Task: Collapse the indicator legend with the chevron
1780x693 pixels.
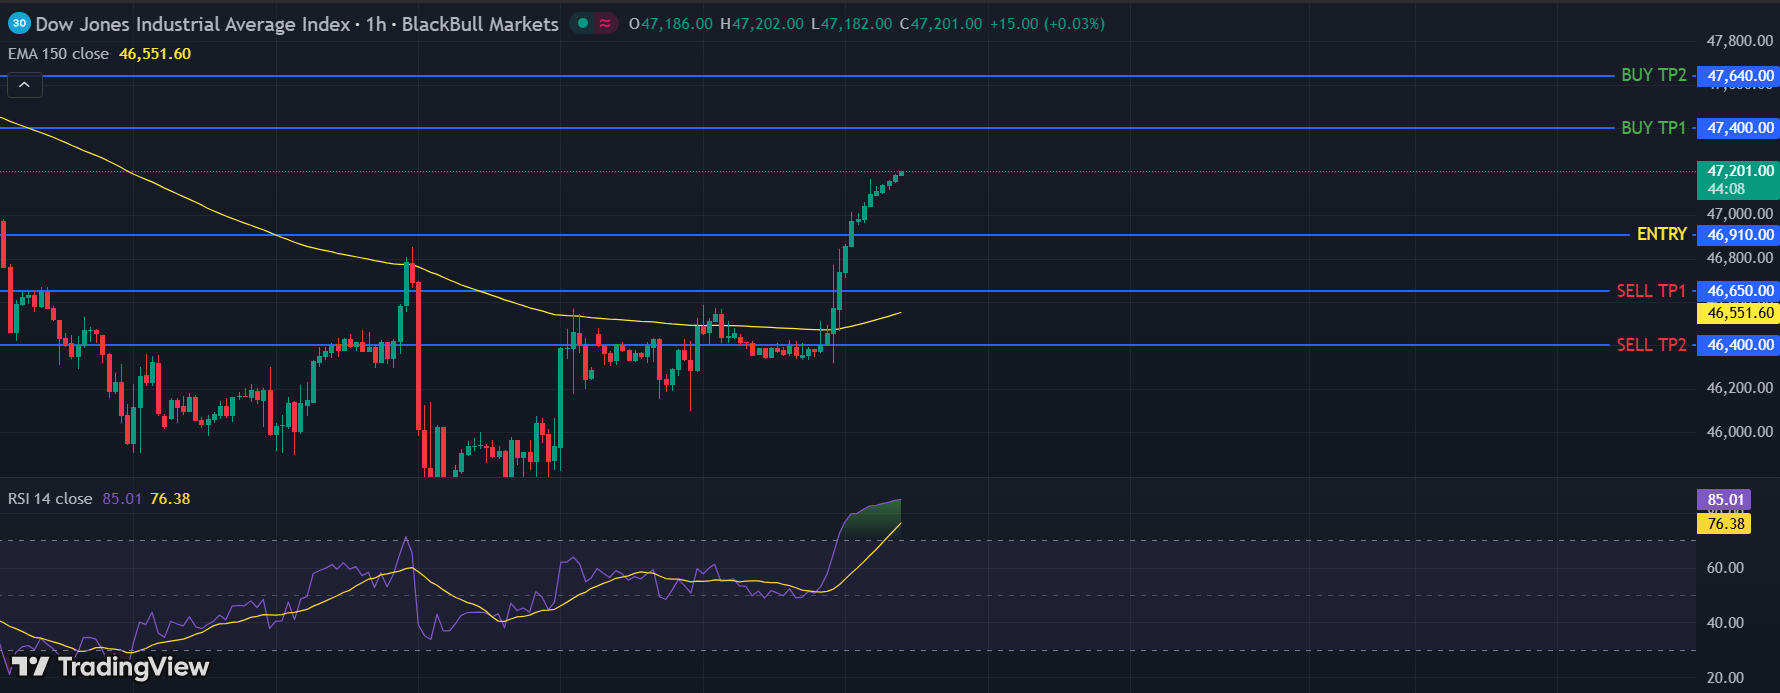Action: click(25, 85)
